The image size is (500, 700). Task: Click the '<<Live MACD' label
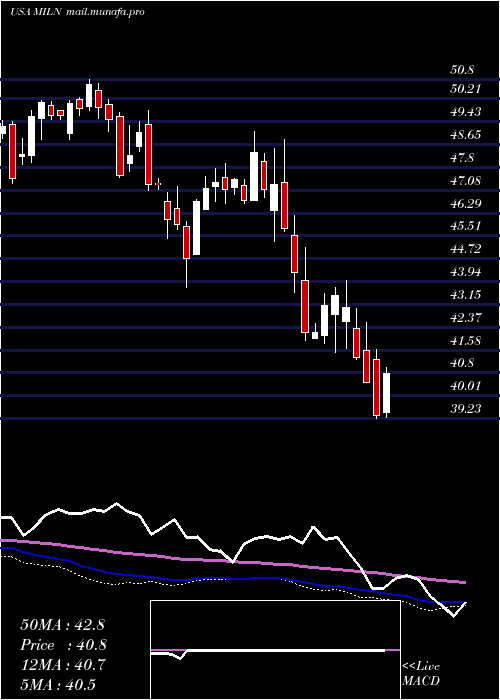(x=421, y=674)
